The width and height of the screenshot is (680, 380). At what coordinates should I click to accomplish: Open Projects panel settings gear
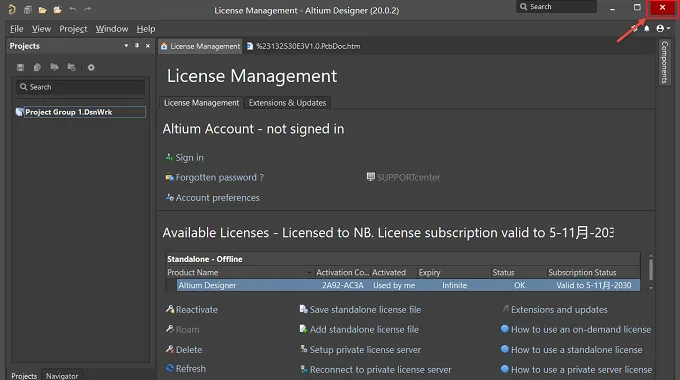[91, 67]
